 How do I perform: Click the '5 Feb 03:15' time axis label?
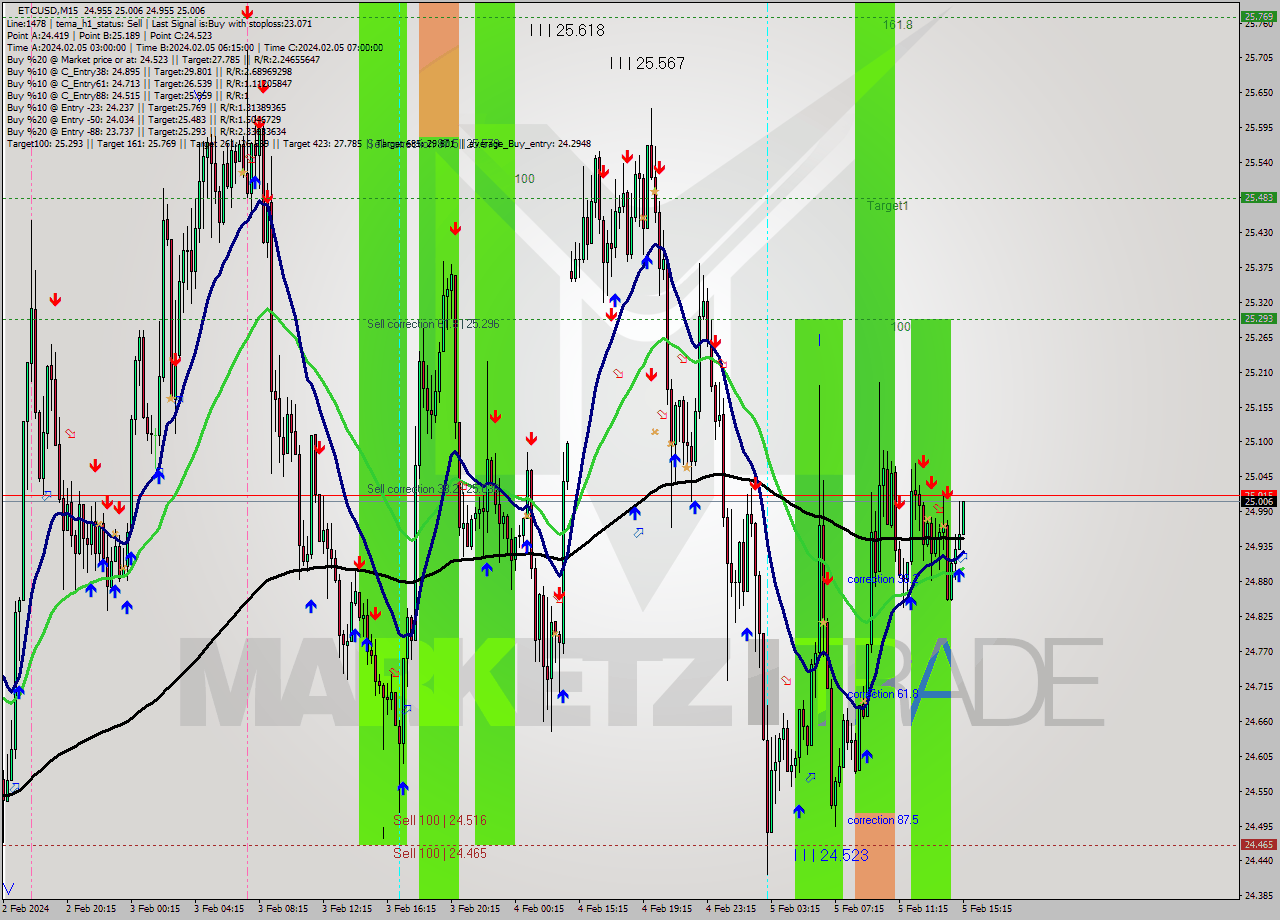(x=795, y=909)
